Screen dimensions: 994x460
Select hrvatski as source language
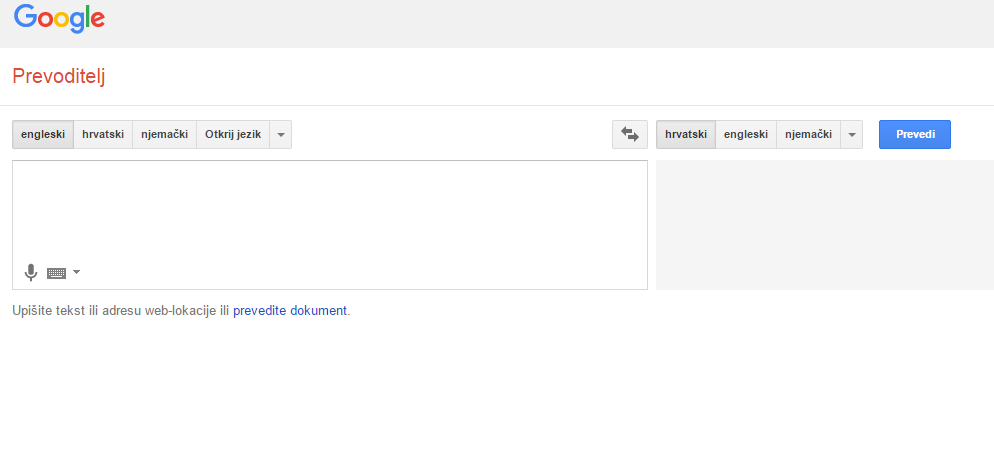(x=103, y=134)
